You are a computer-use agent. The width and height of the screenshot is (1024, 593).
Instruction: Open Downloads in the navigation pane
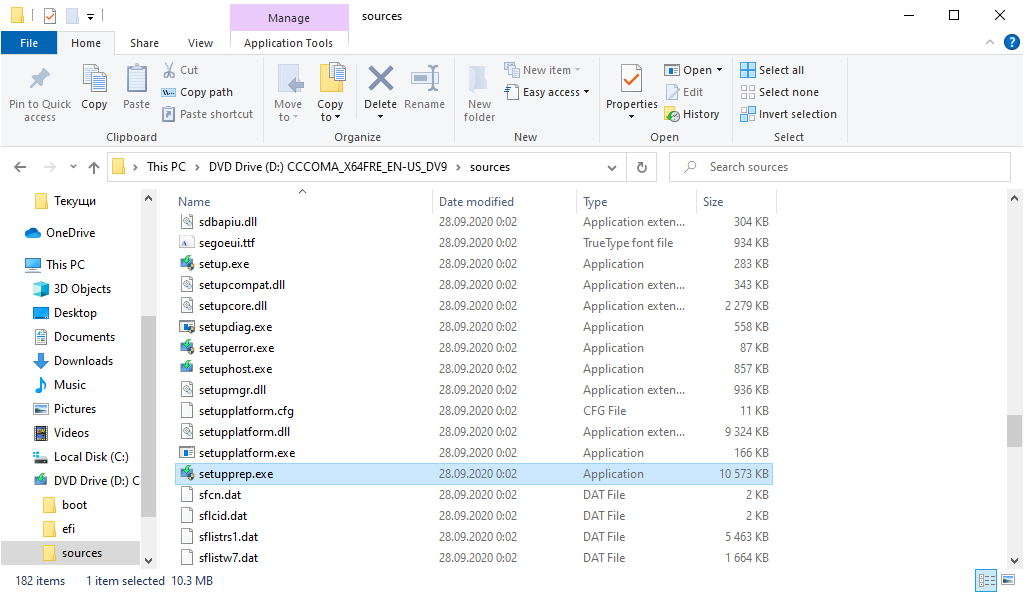(72, 361)
